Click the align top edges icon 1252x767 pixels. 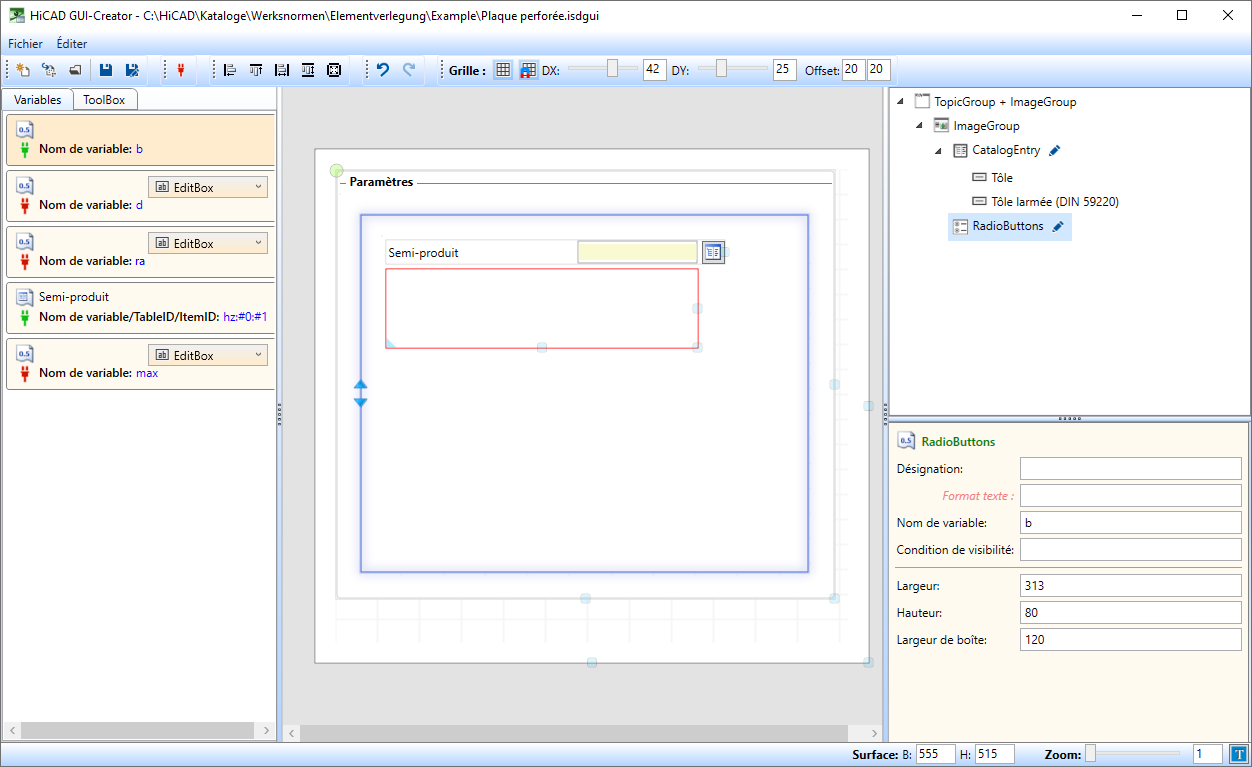click(256, 70)
